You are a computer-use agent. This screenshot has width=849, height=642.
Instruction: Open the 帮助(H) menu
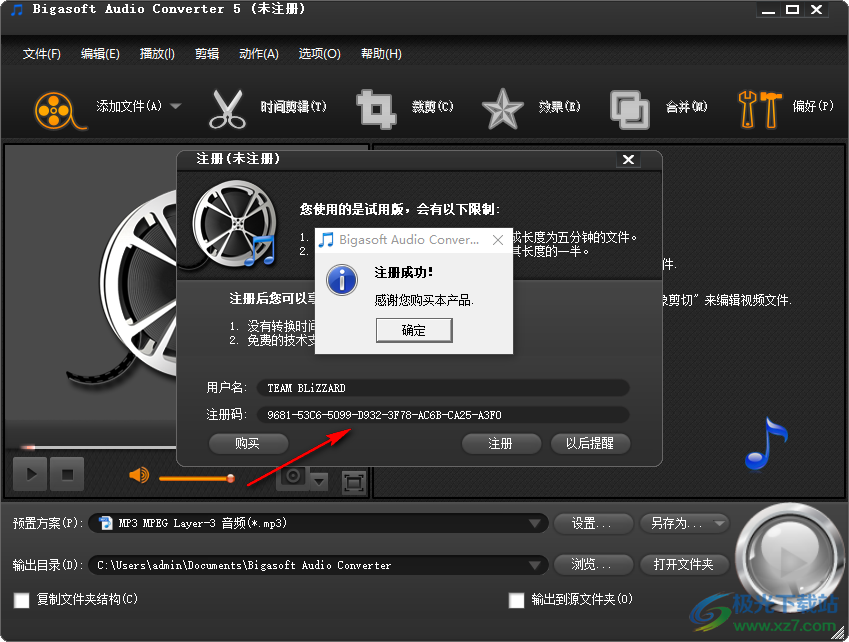(x=381, y=54)
